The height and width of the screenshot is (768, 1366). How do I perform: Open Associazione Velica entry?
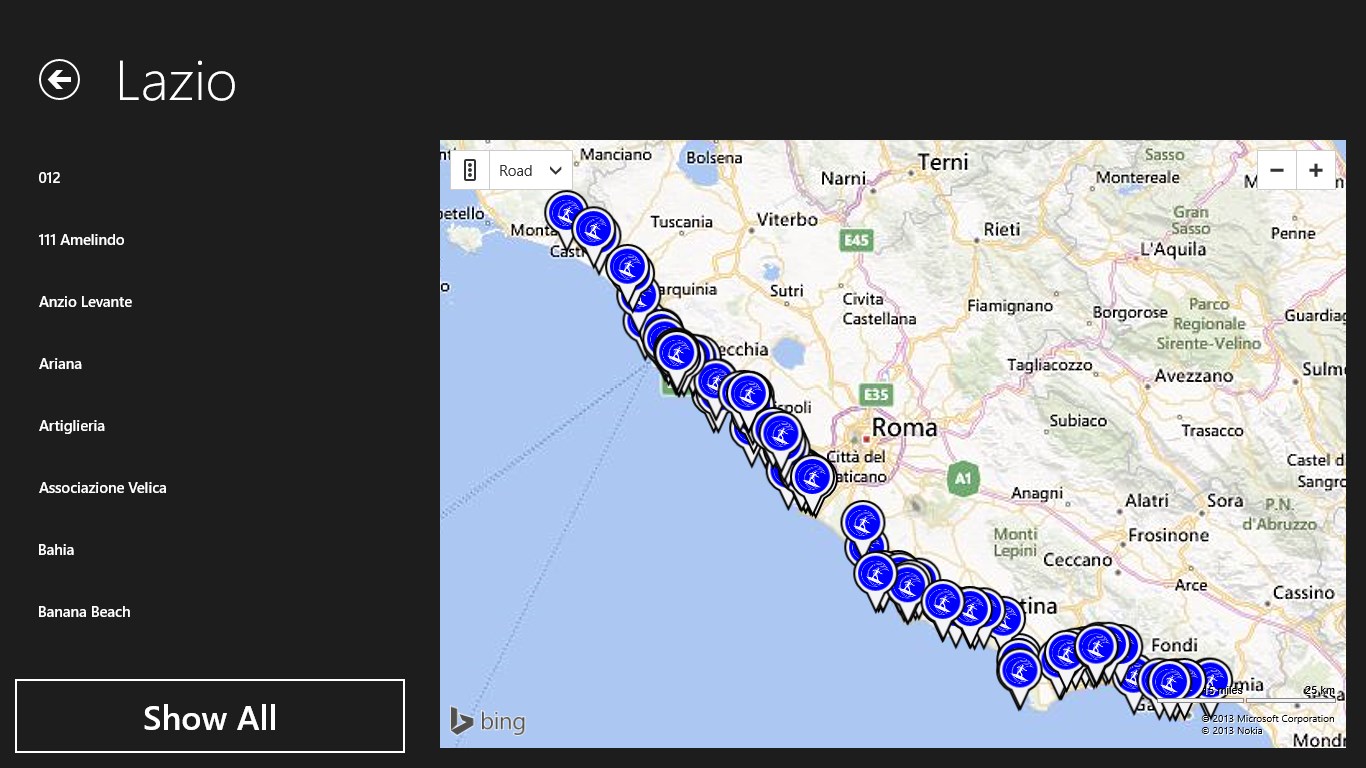(x=103, y=488)
